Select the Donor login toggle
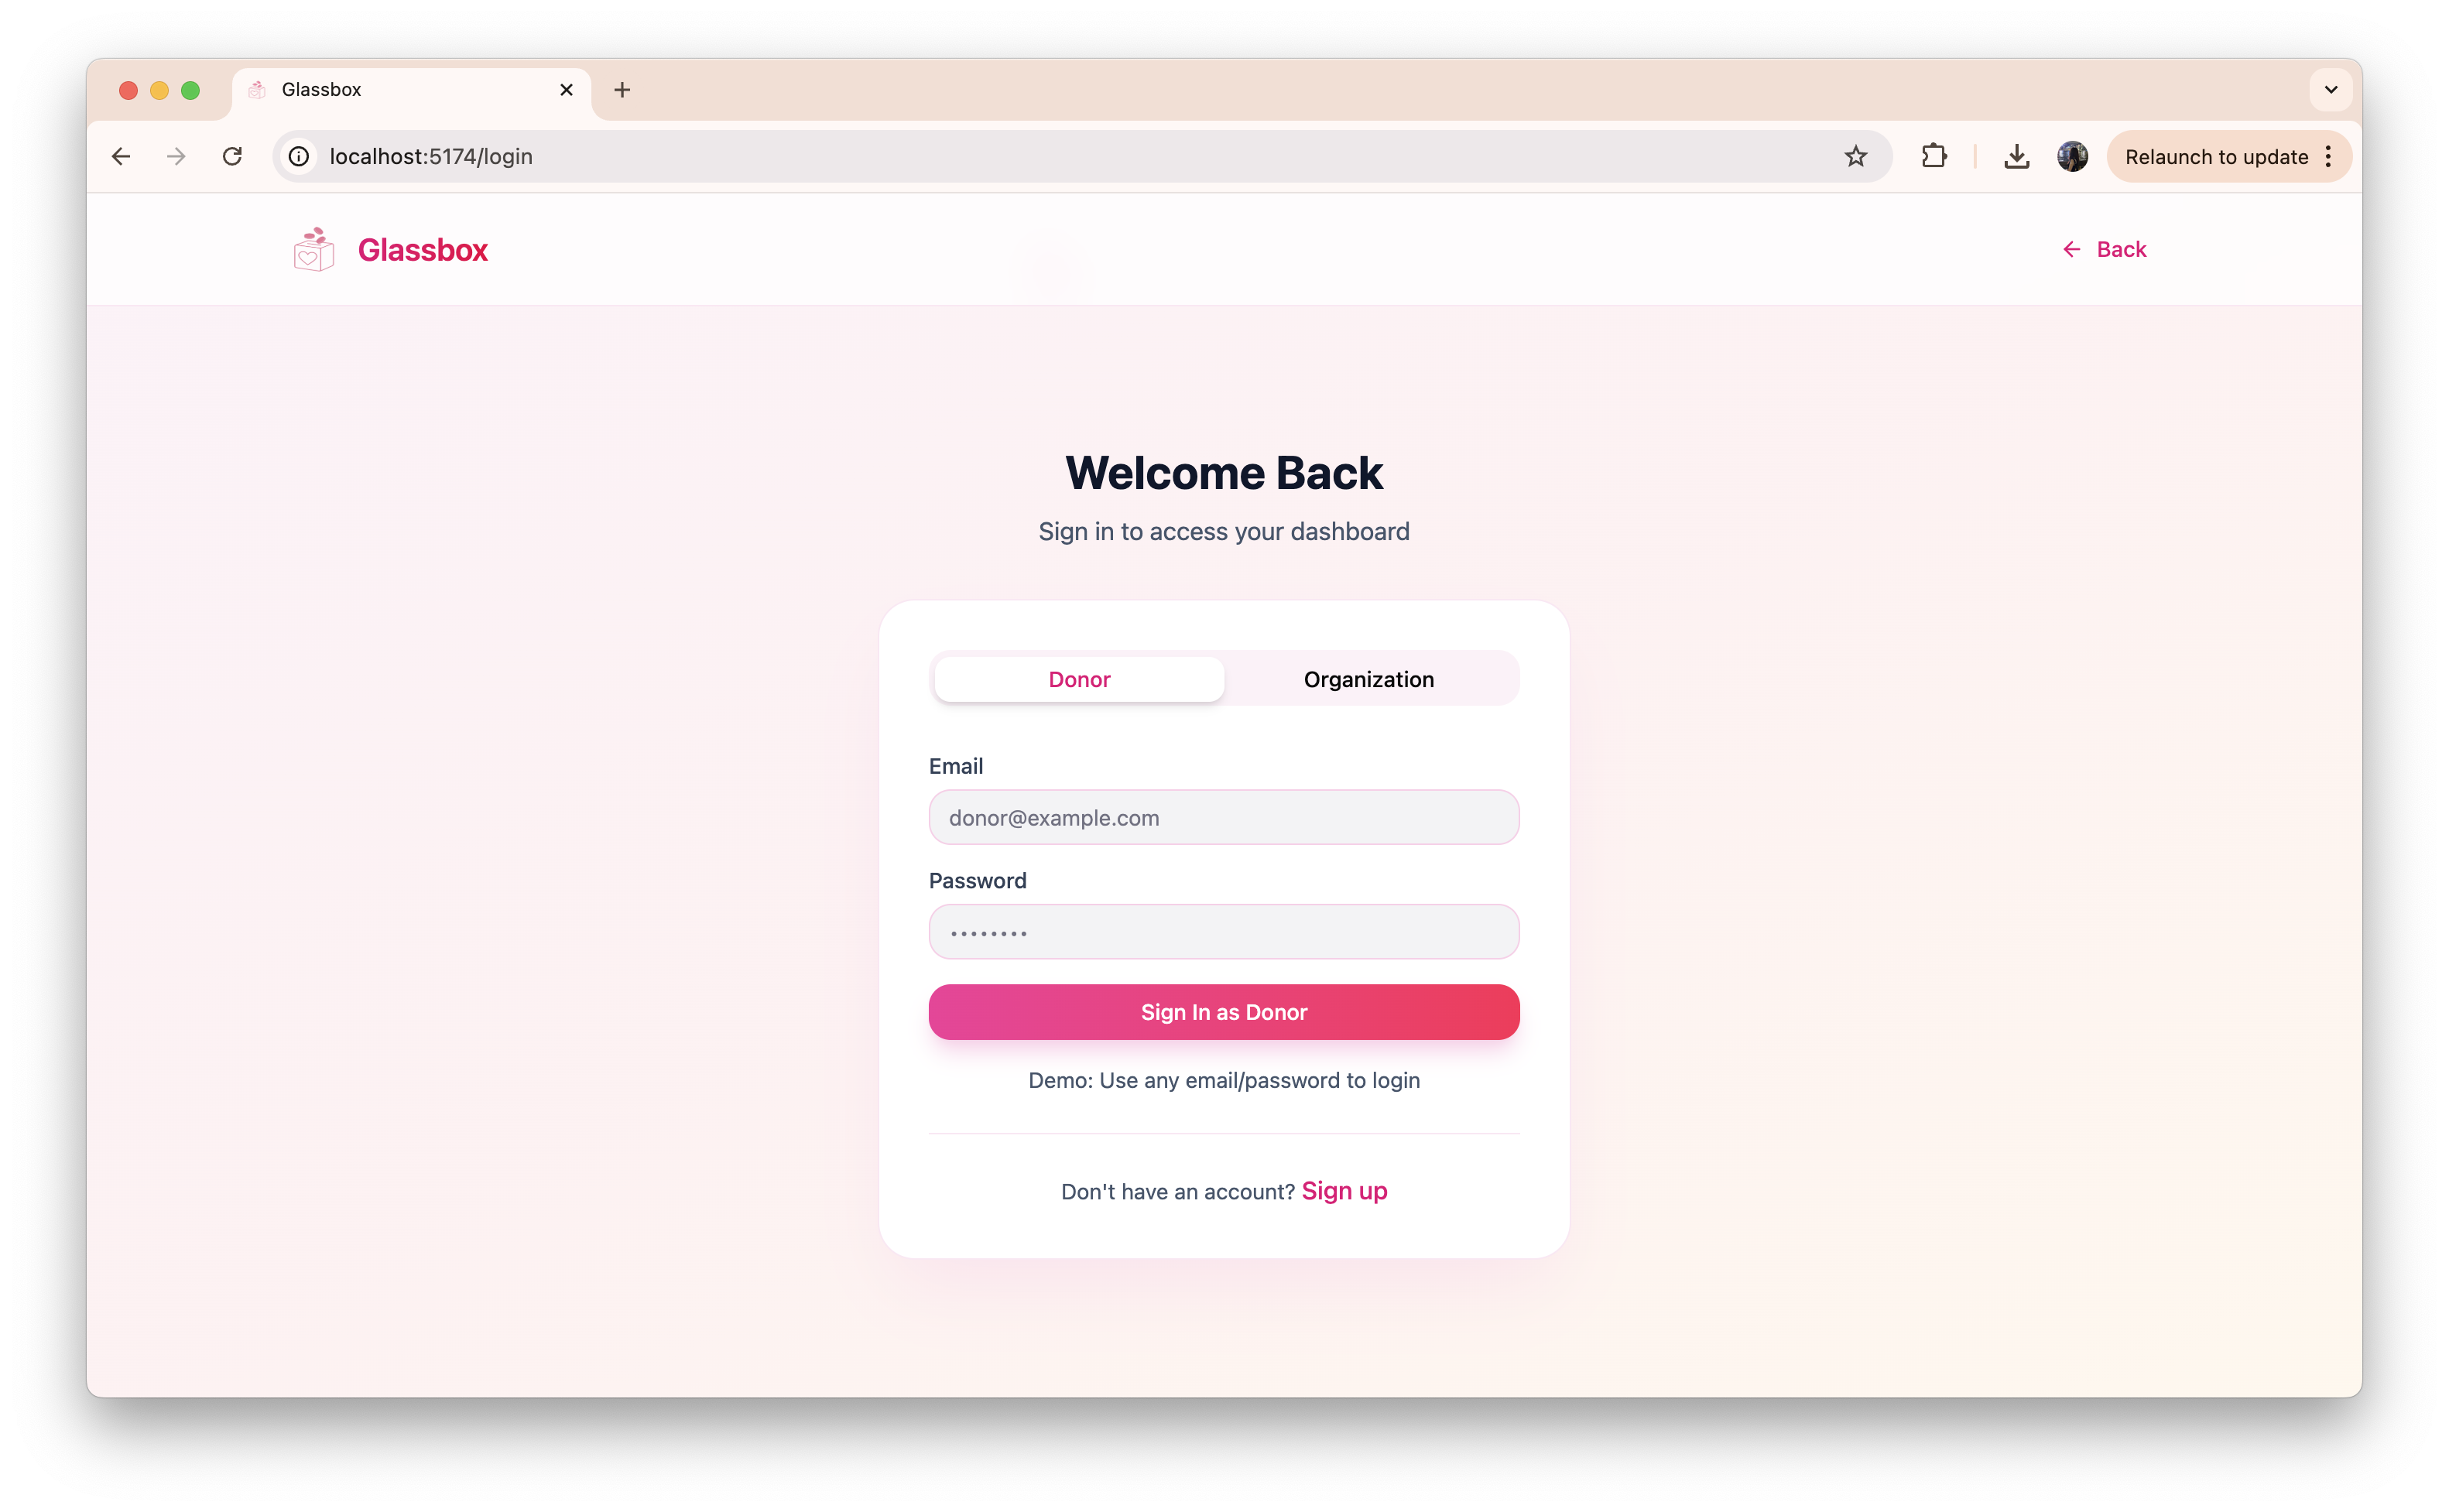 tap(1079, 679)
